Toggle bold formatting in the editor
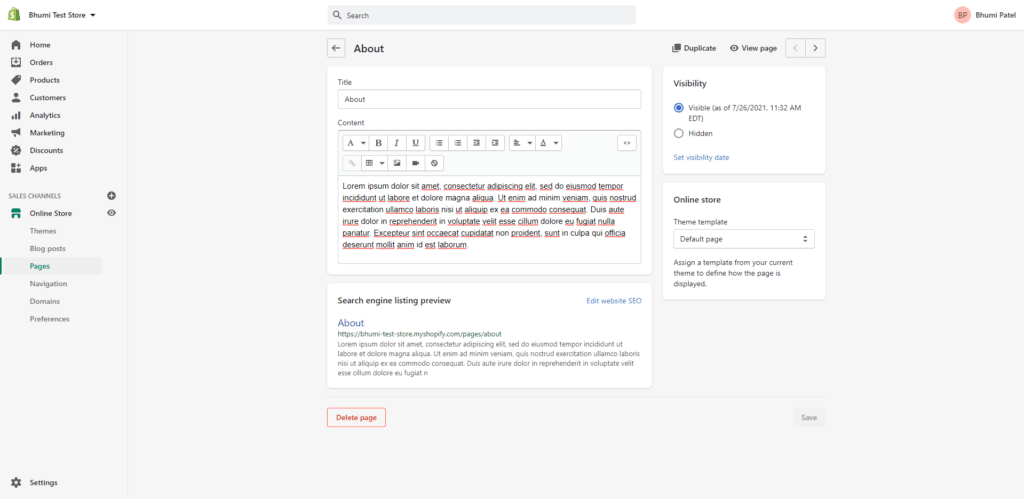 379,143
